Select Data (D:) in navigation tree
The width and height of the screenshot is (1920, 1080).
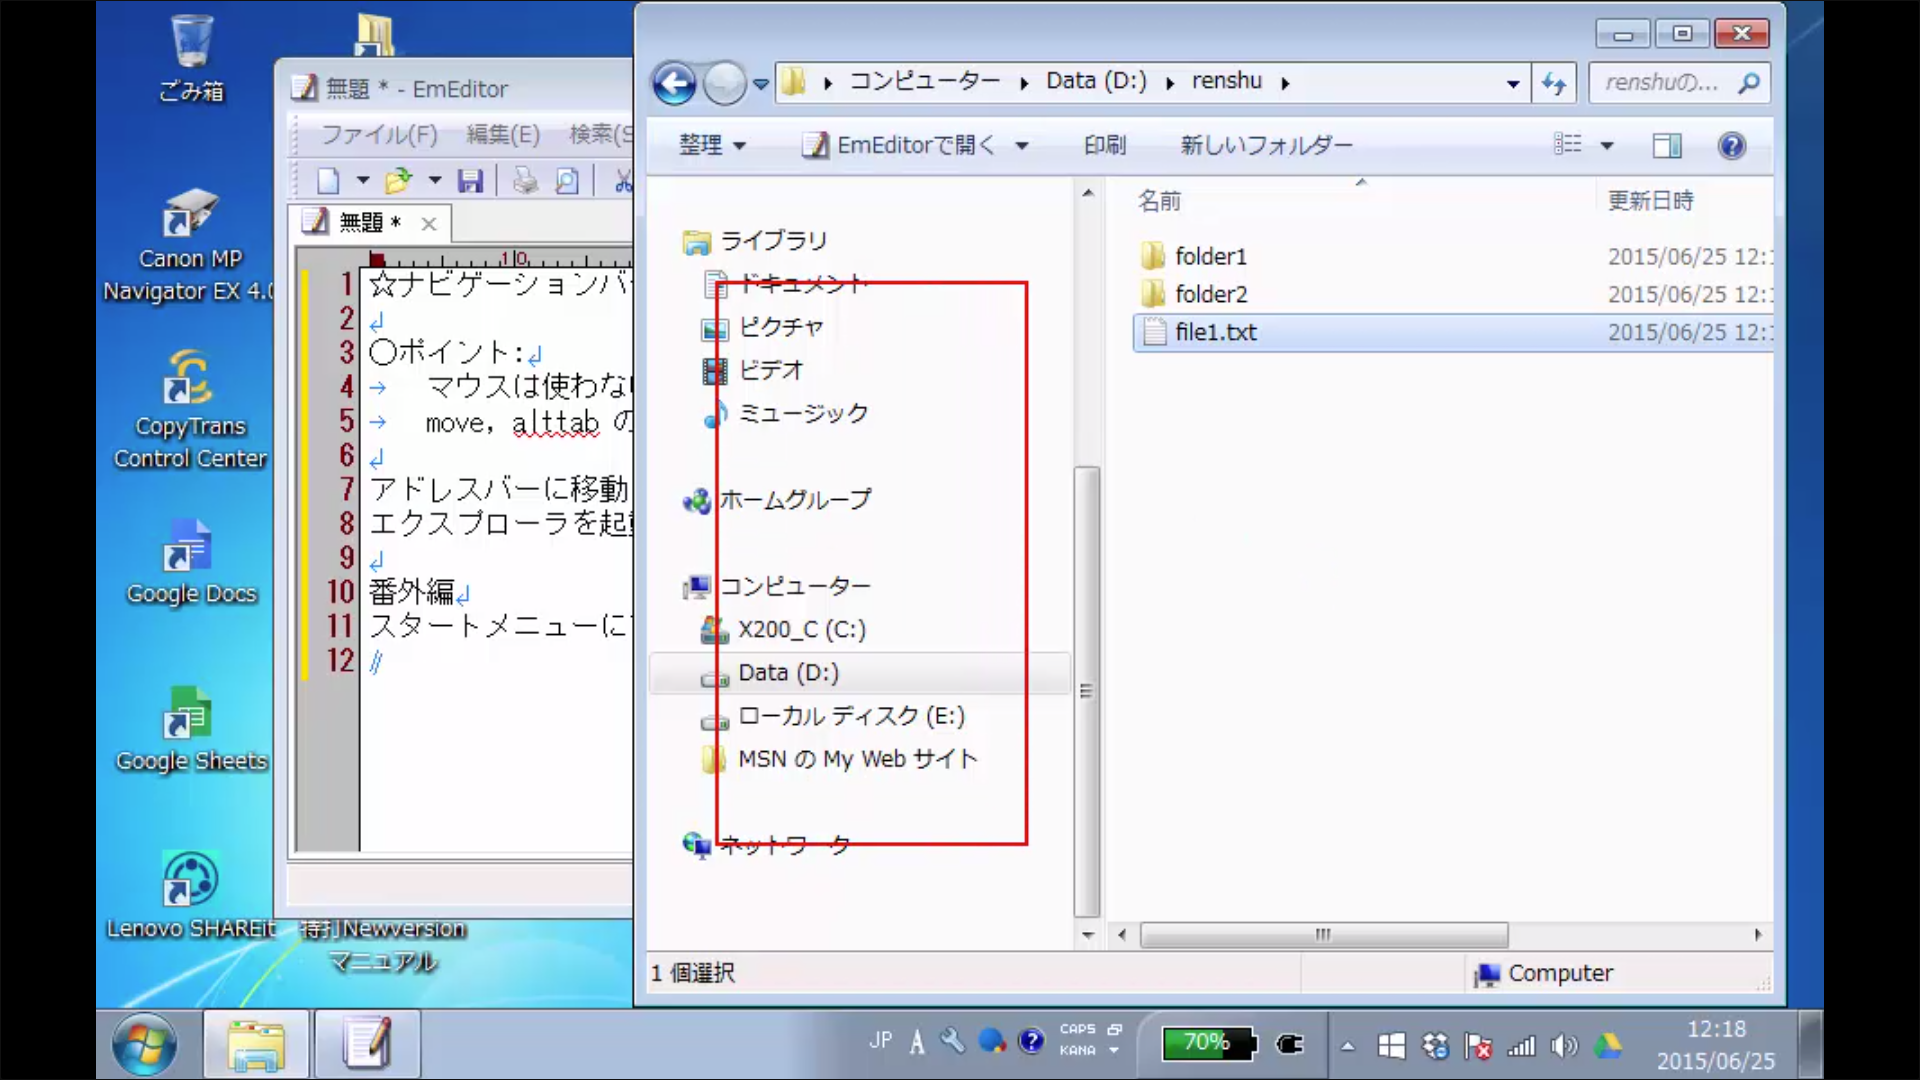(x=788, y=673)
